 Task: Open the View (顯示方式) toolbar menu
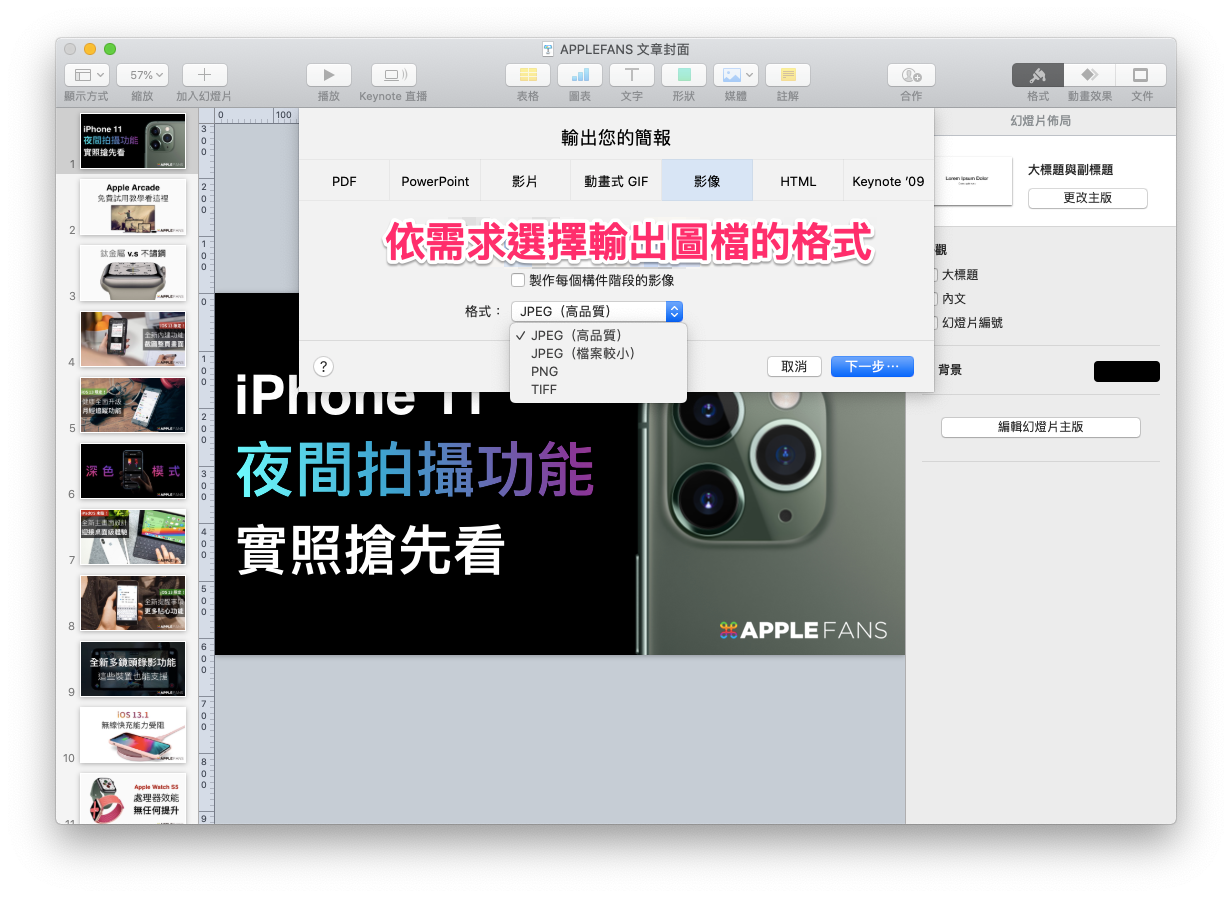pos(86,75)
